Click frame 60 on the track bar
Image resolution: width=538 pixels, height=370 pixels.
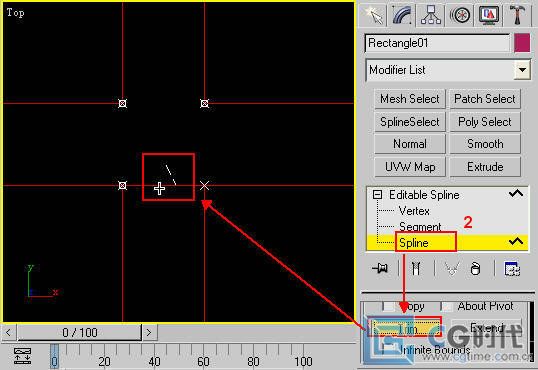point(203,361)
